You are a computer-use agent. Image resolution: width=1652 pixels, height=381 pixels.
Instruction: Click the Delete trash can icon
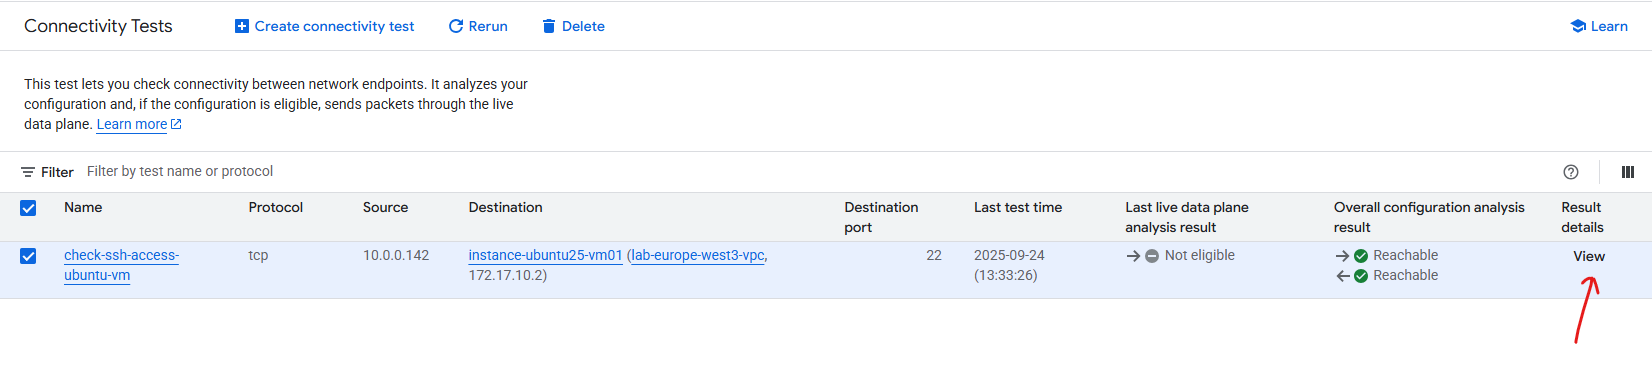(549, 26)
